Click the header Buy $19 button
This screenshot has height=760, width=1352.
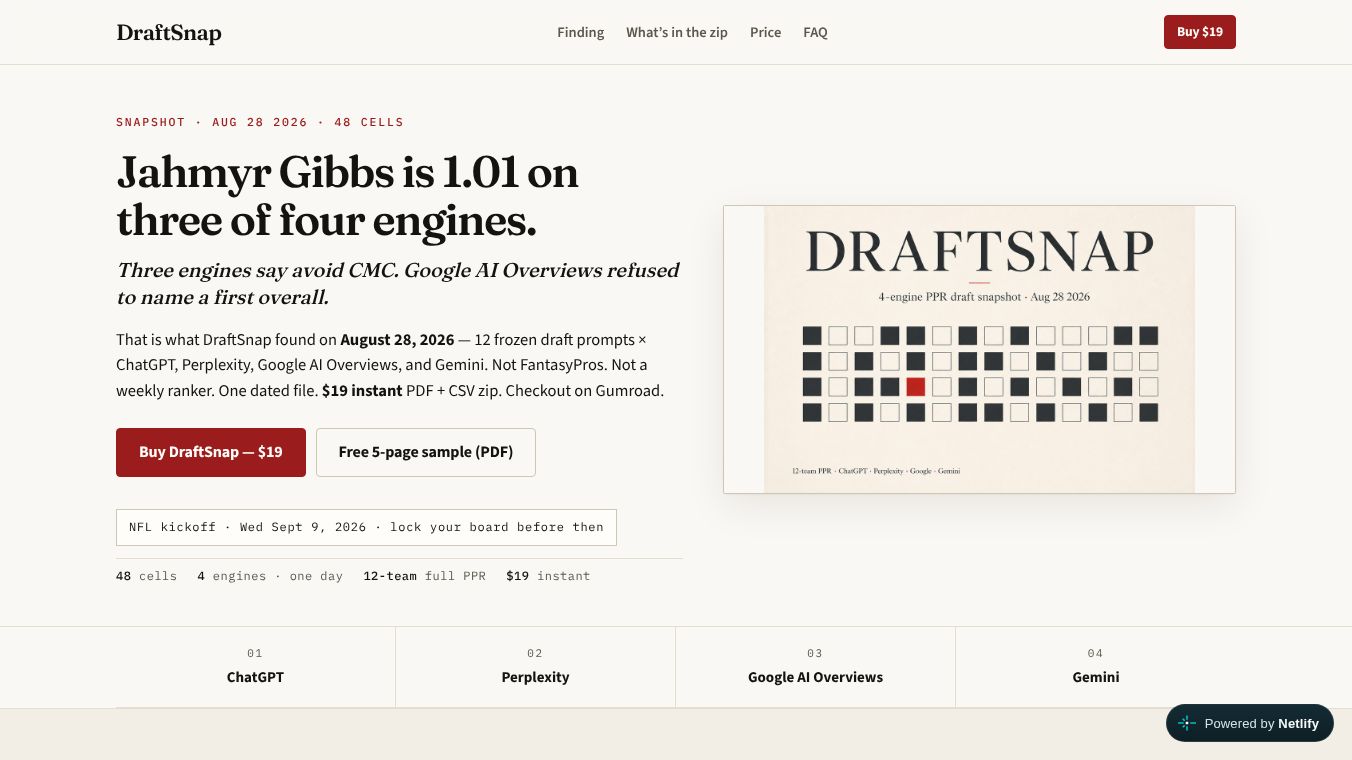(1200, 32)
